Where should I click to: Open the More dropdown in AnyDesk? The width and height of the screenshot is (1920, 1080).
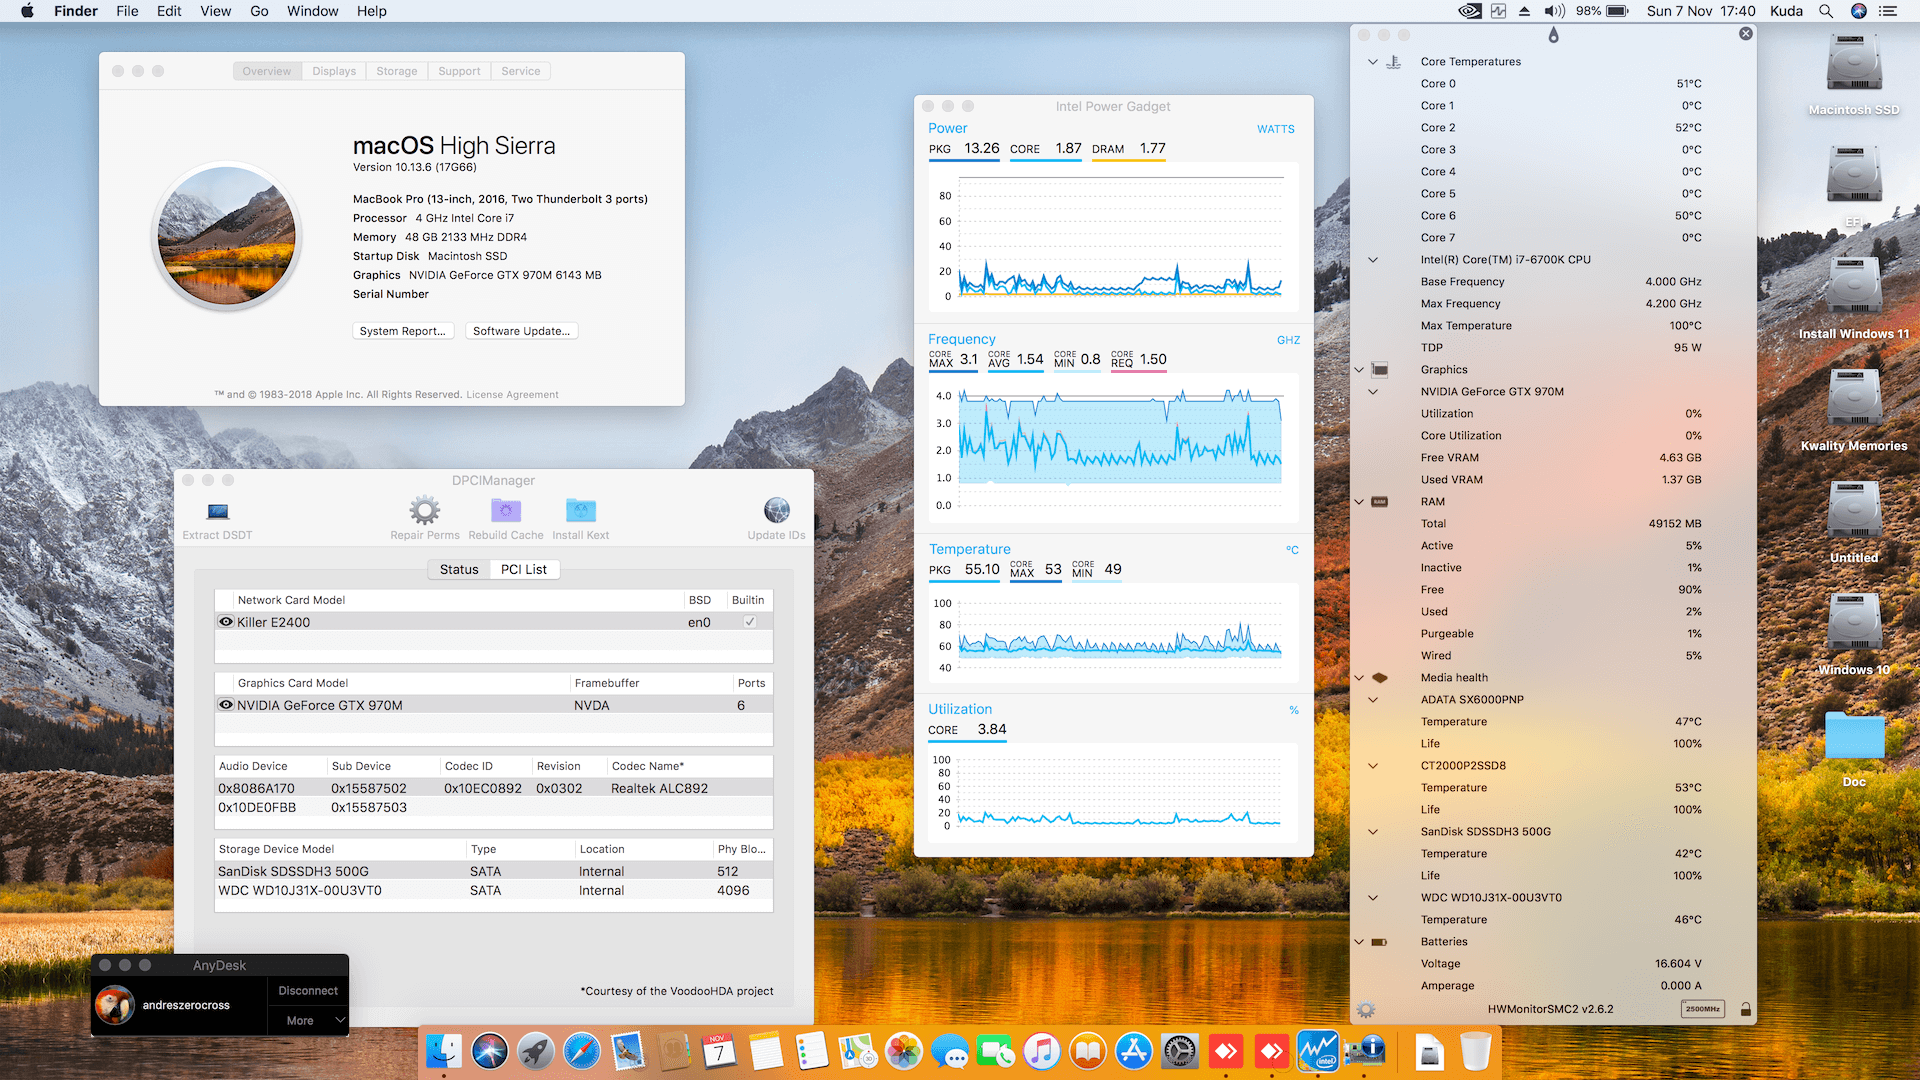pyautogui.click(x=308, y=1020)
